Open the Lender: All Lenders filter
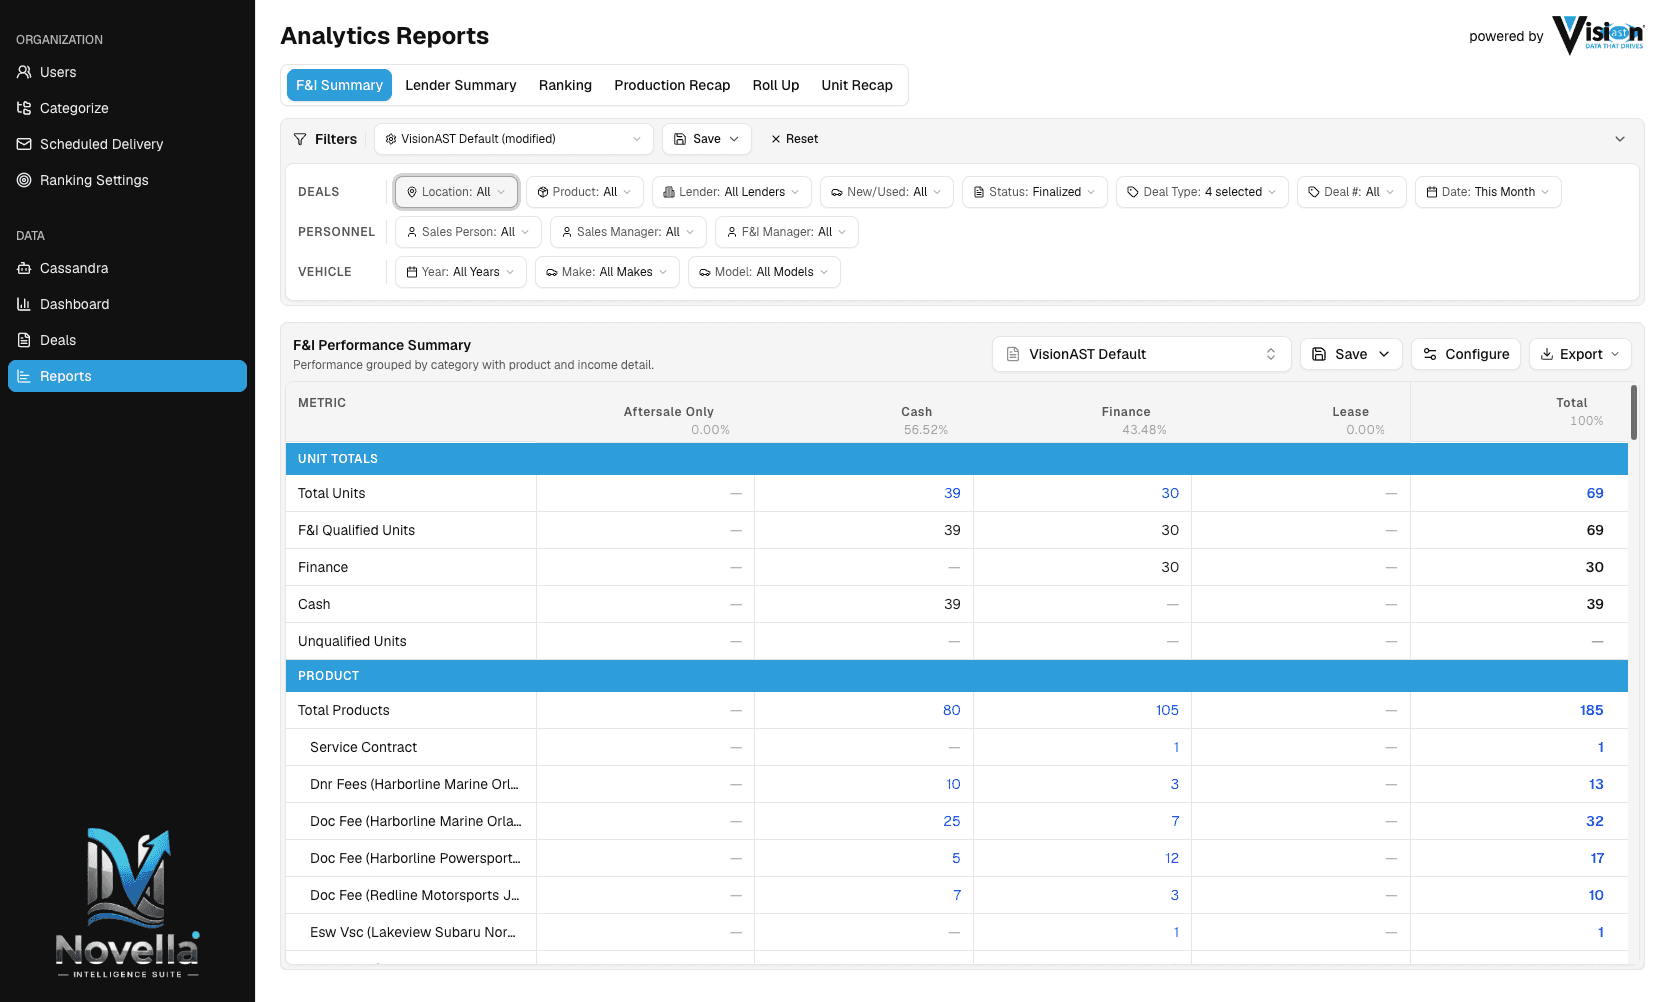This screenshot has width=1680, height=1002. [732, 192]
